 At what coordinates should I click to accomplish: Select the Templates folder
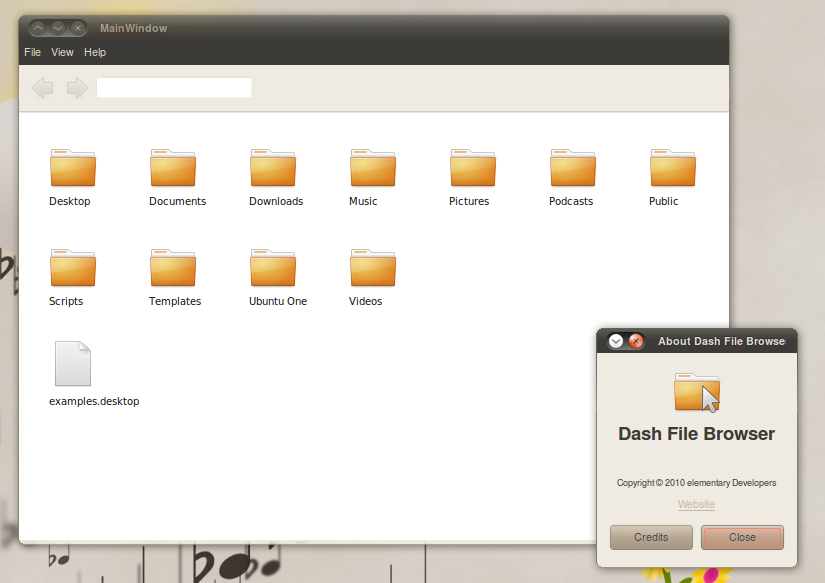[x=172, y=268]
